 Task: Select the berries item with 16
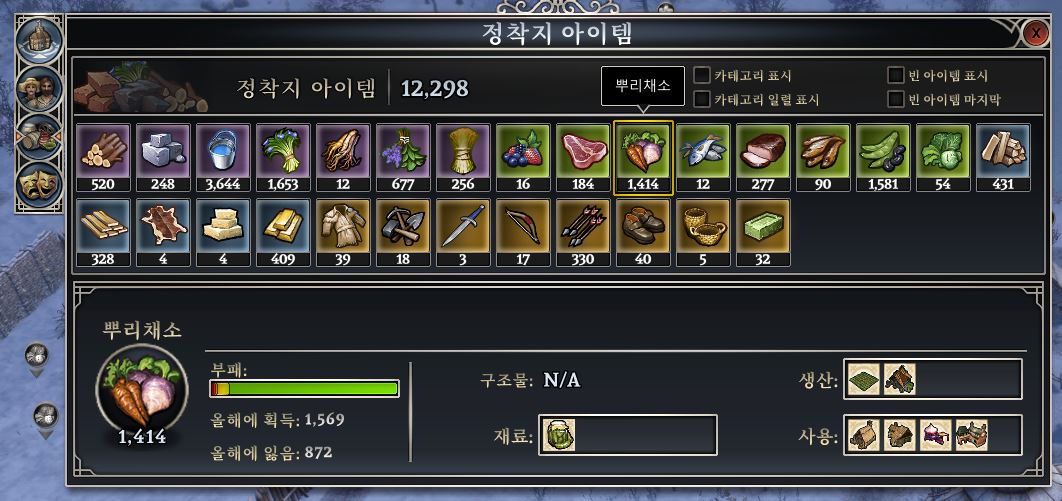click(523, 157)
